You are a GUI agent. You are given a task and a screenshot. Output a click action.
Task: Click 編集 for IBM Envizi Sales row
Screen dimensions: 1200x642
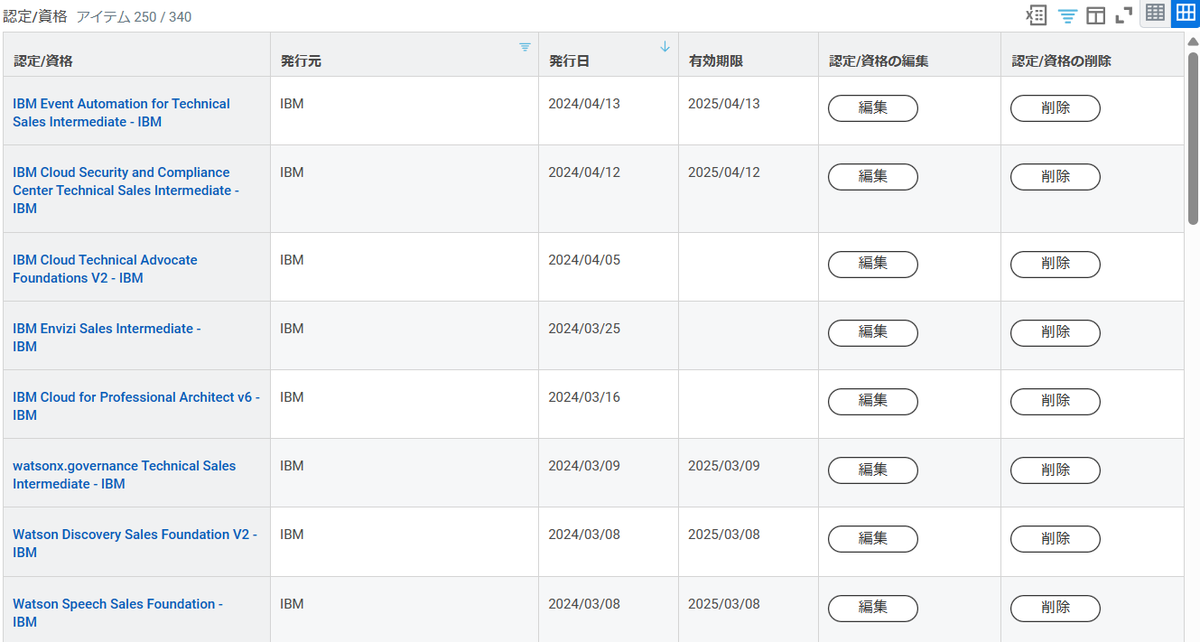point(873,333)
